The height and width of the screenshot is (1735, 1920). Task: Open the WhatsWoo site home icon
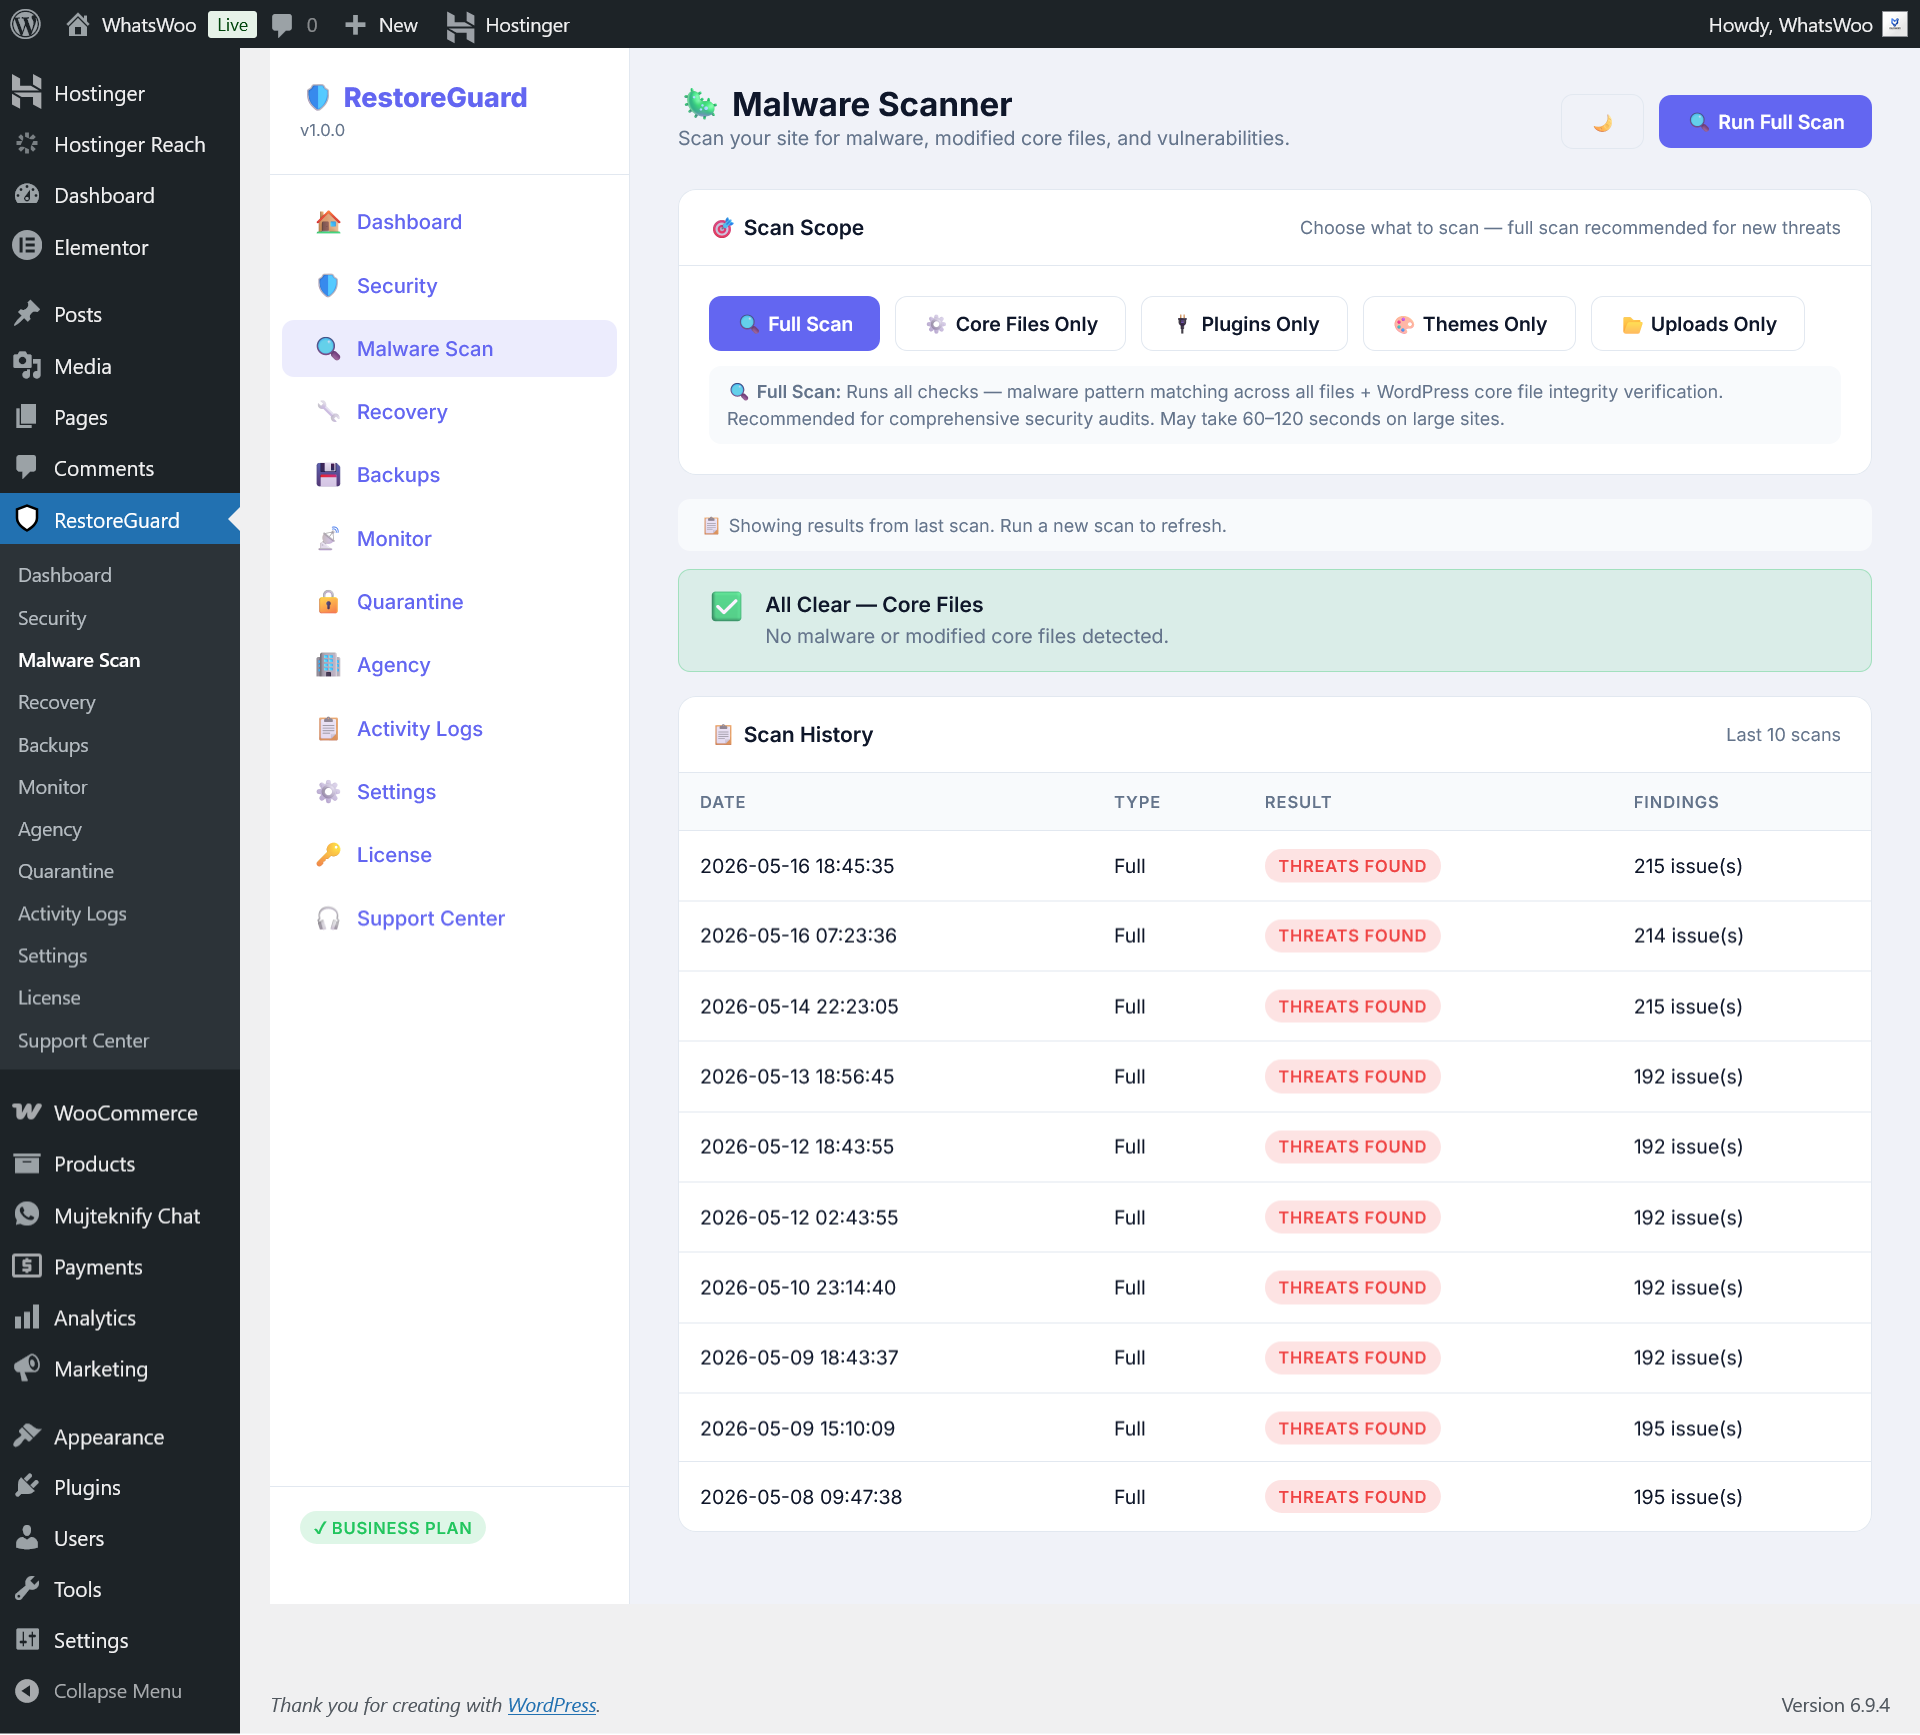click(77, 24)
